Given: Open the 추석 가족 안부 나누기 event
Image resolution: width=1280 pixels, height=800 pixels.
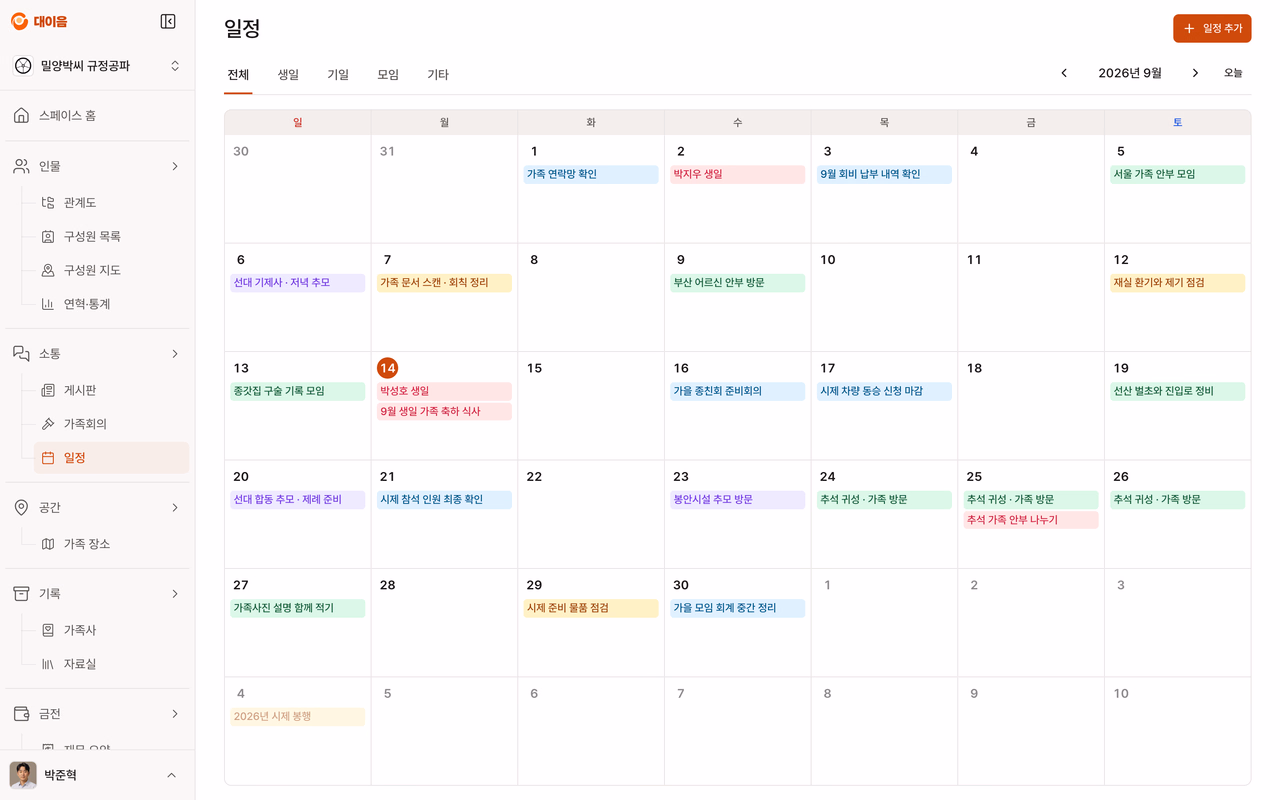Looking at the screenshot, I should [x=1031, y=520].
